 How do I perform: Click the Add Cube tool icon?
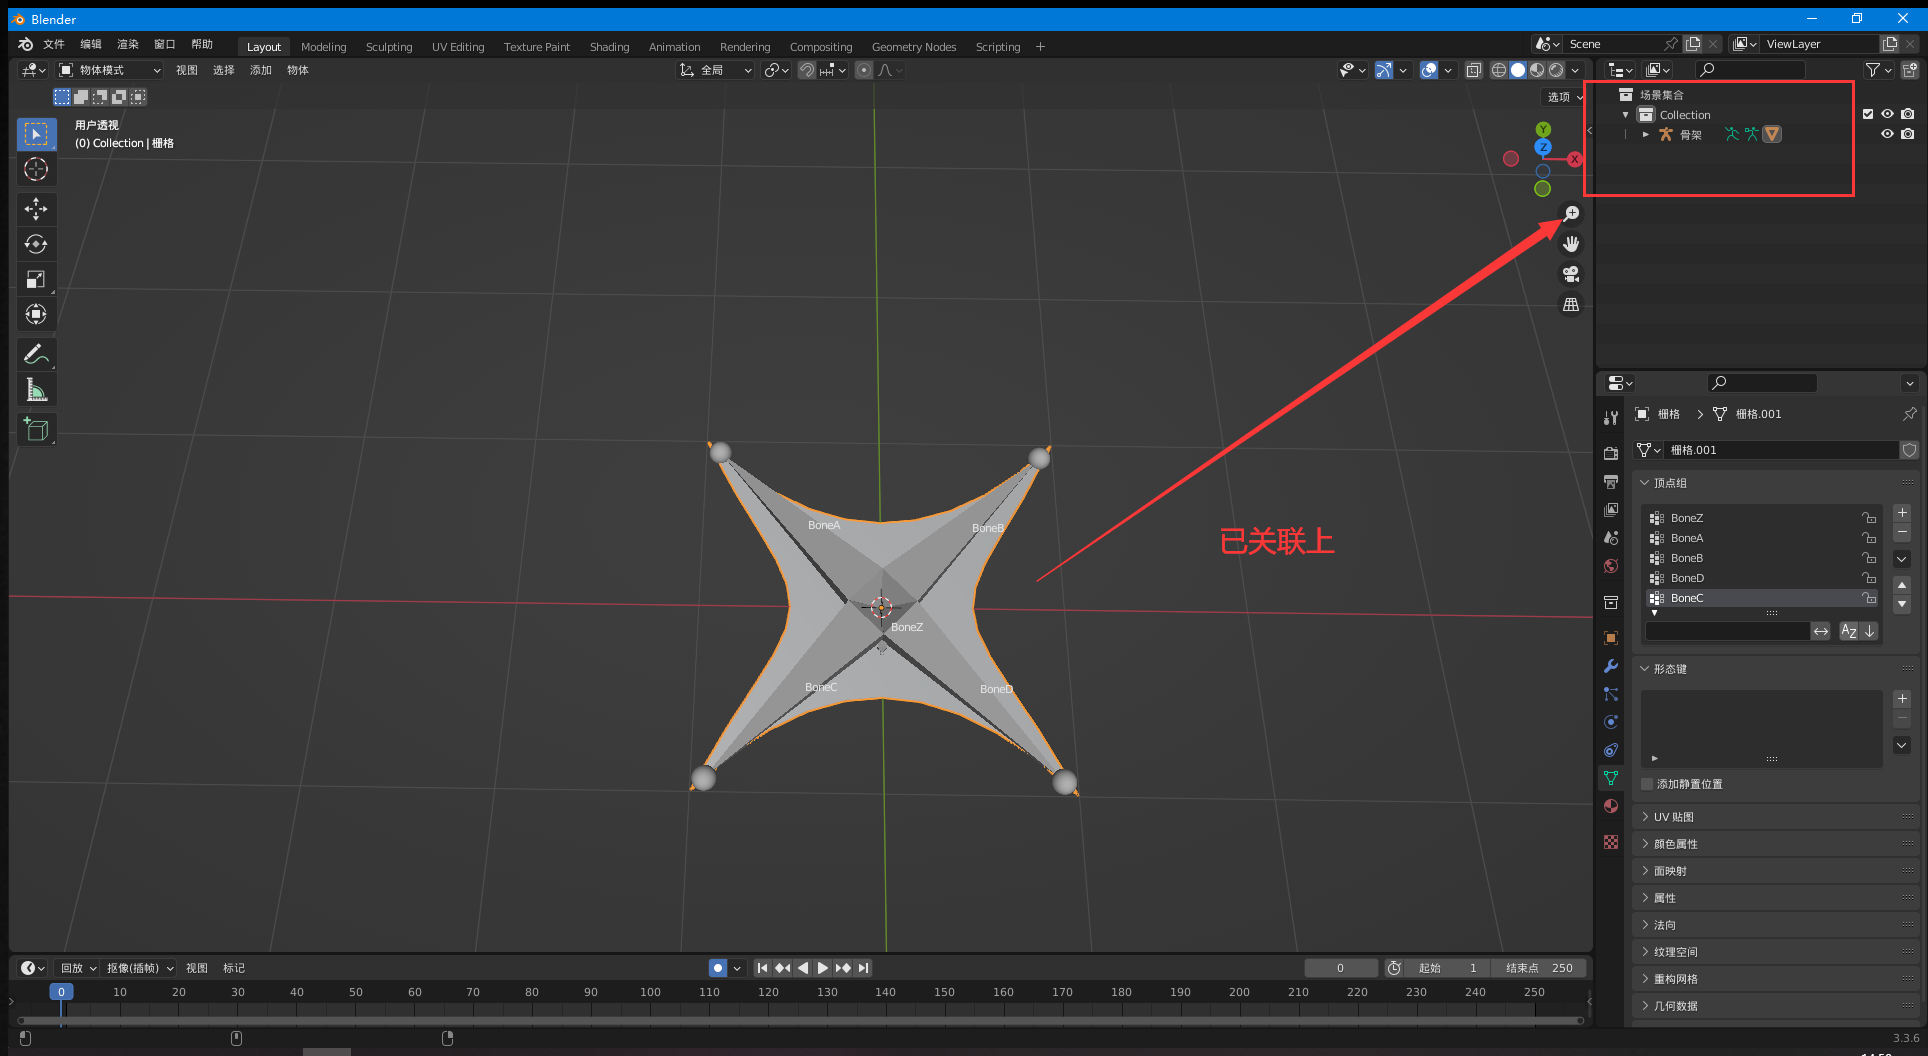[x=36, y=430]
